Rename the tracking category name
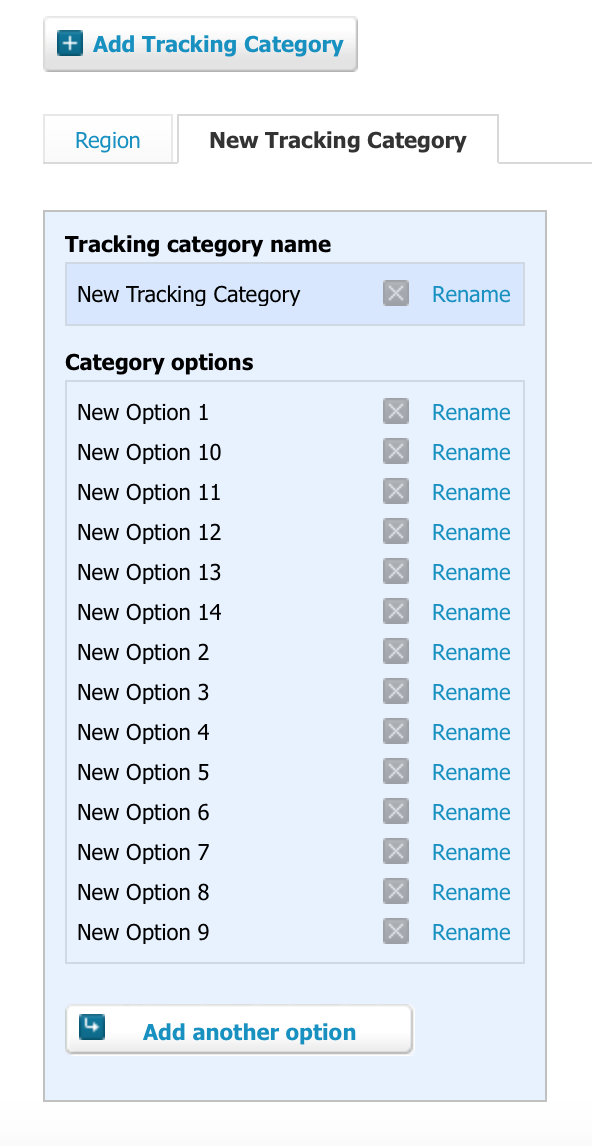592x1146 pixels. click(x=471, y=295)
